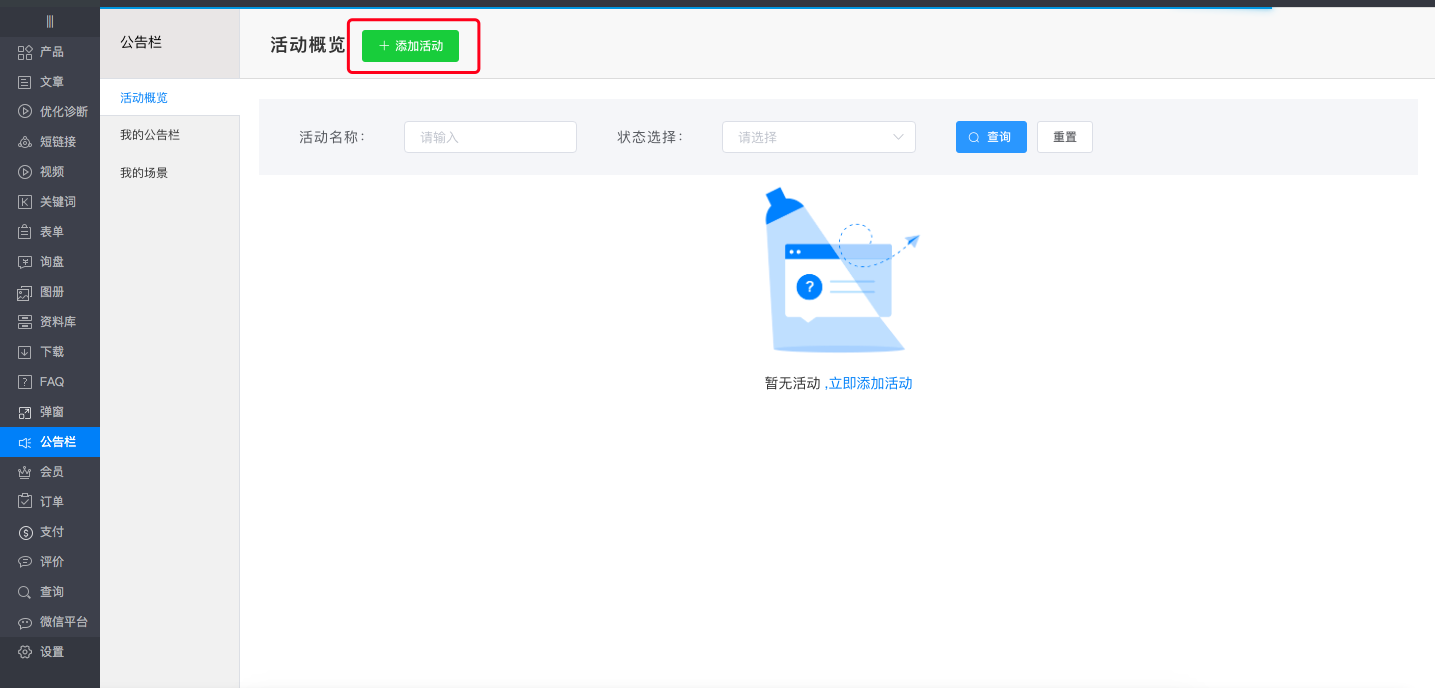The height and width of the screenshot is (688, 1435).
Task: Open the 优化诊断 panel
Action: point(48,111)
